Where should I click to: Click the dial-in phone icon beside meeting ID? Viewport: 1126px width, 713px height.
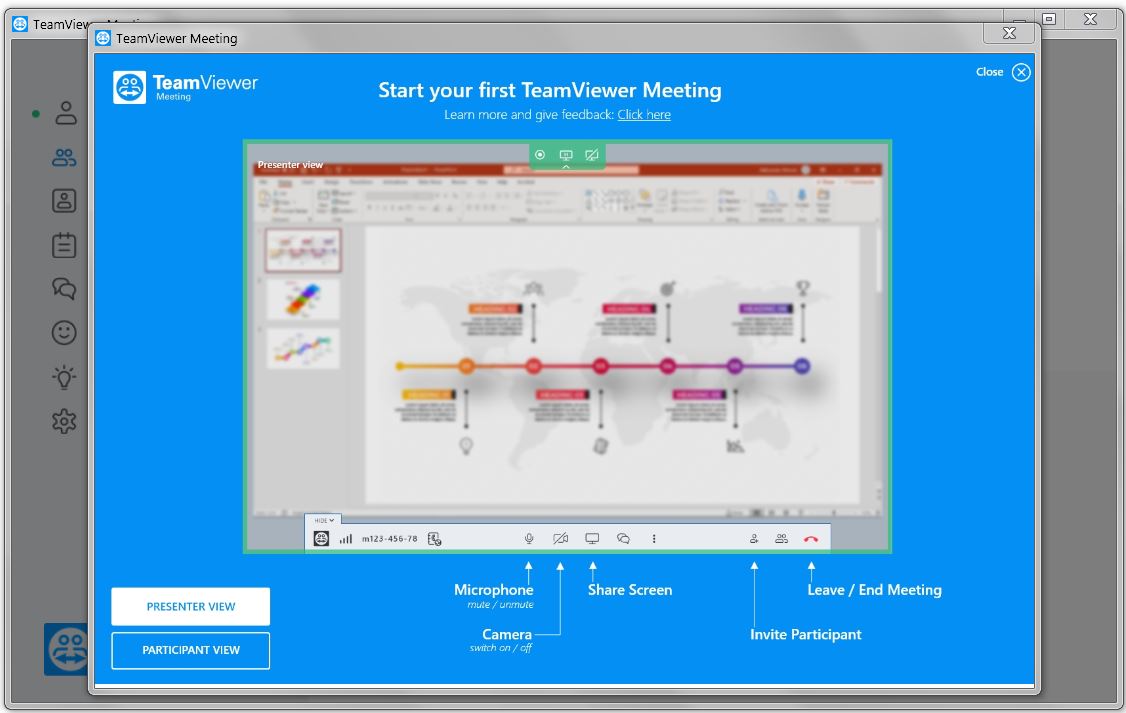click(434, 539)
